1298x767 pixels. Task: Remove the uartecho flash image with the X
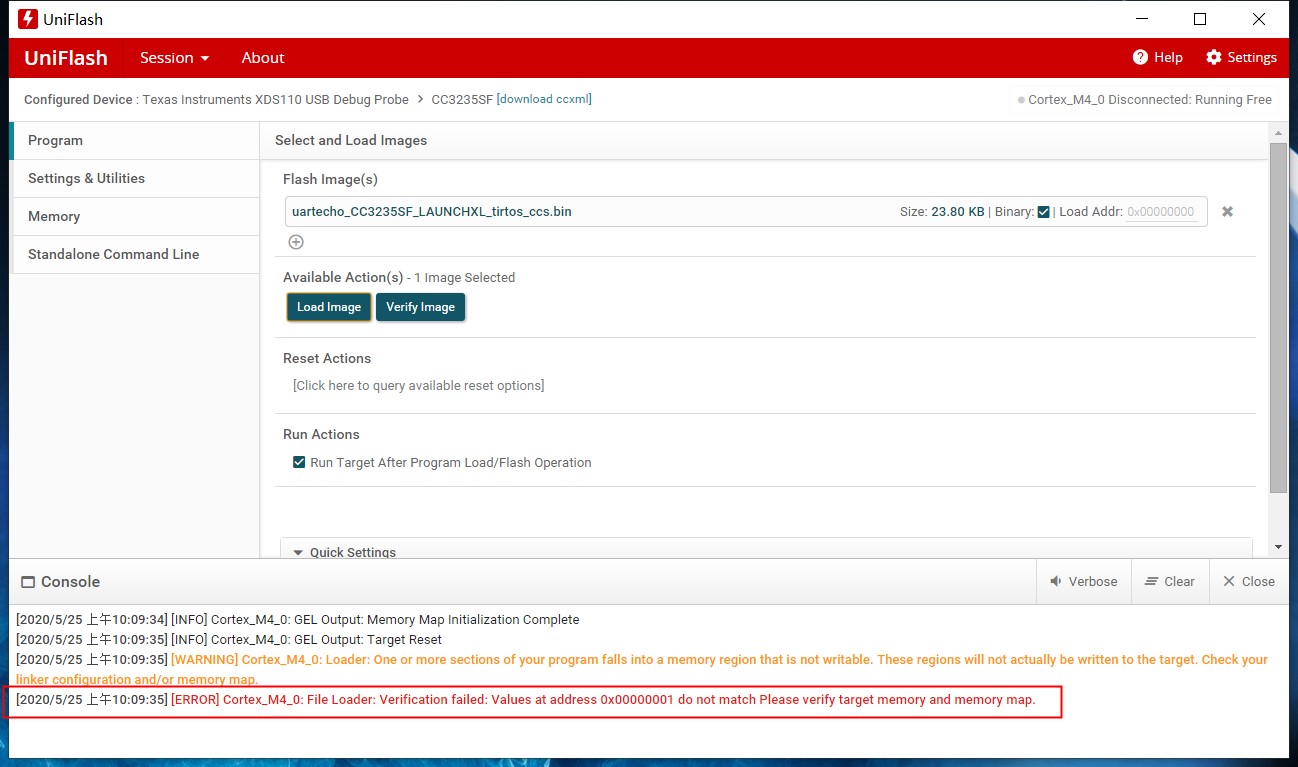point(1227,212)
